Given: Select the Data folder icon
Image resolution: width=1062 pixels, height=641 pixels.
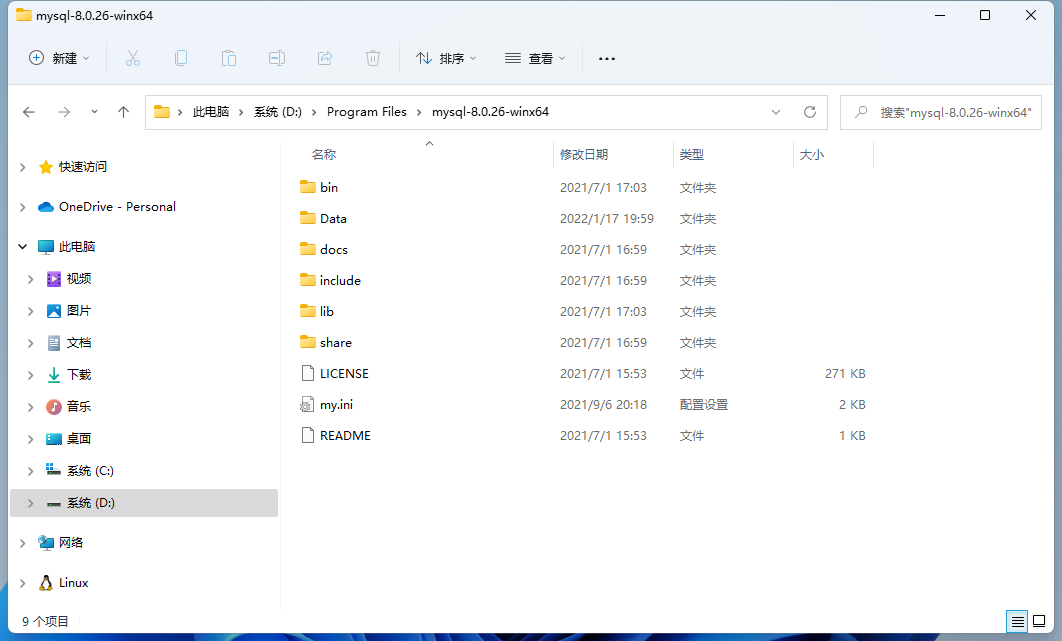Looking at the screenshot, I should [x=307, y=218].
